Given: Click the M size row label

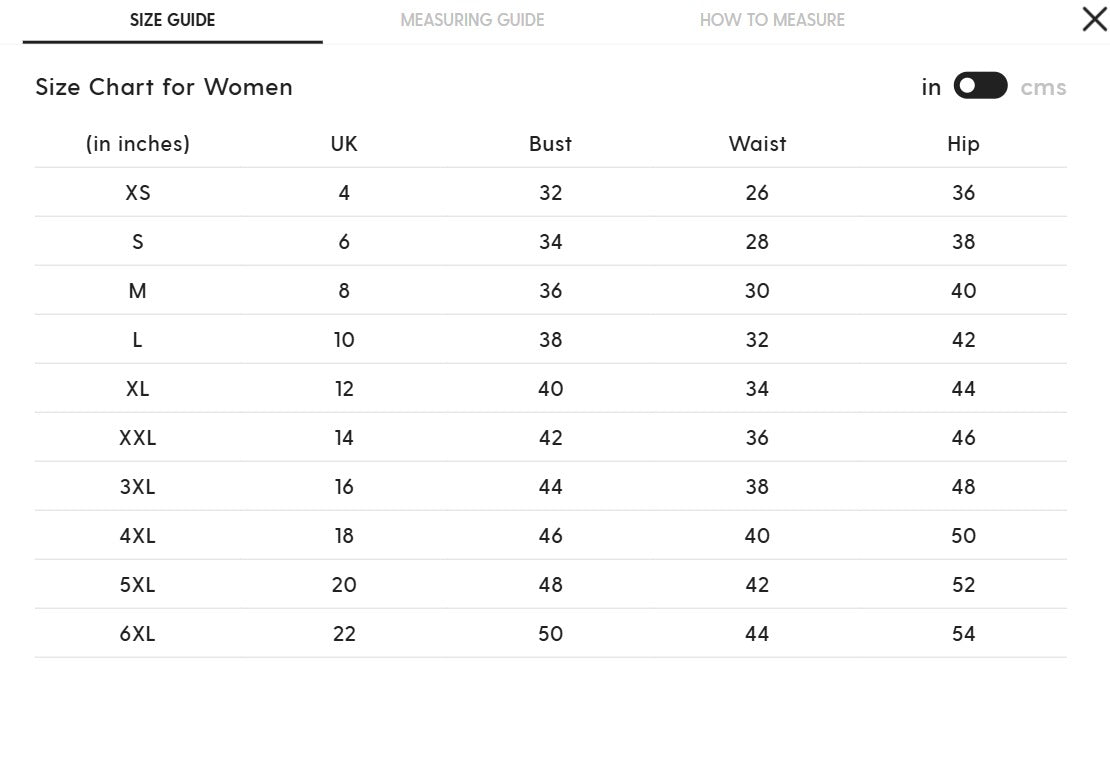Looking at the screenshot, I should (137, 290).
